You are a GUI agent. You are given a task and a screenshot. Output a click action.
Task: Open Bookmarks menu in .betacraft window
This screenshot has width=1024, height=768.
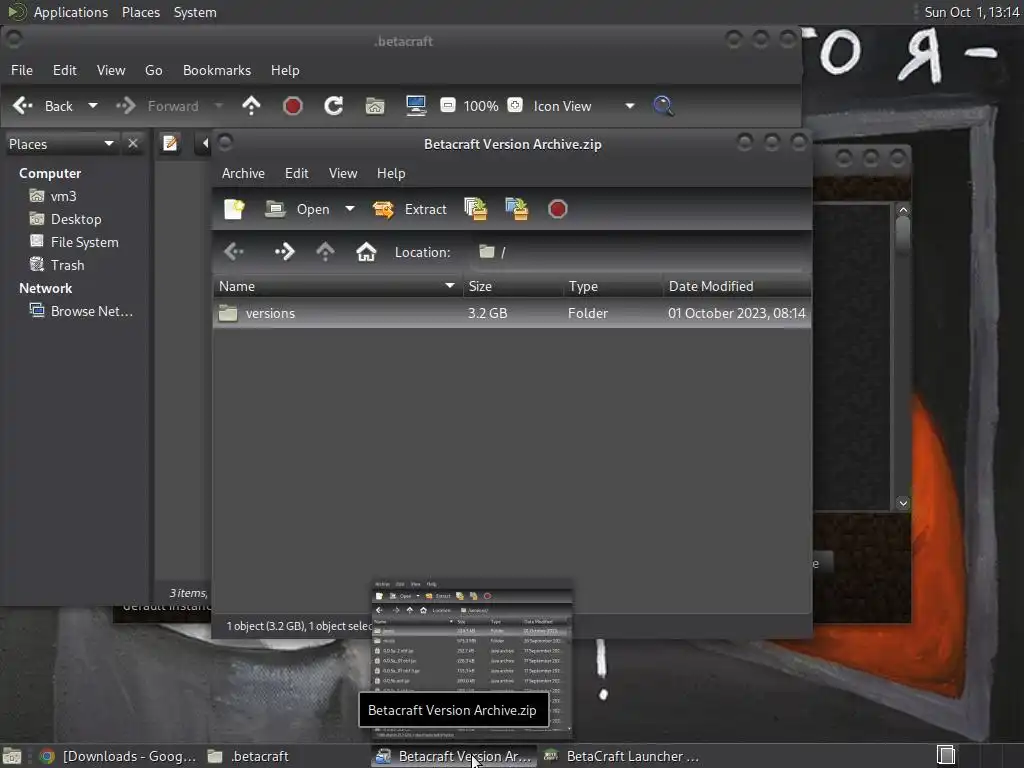217,70
